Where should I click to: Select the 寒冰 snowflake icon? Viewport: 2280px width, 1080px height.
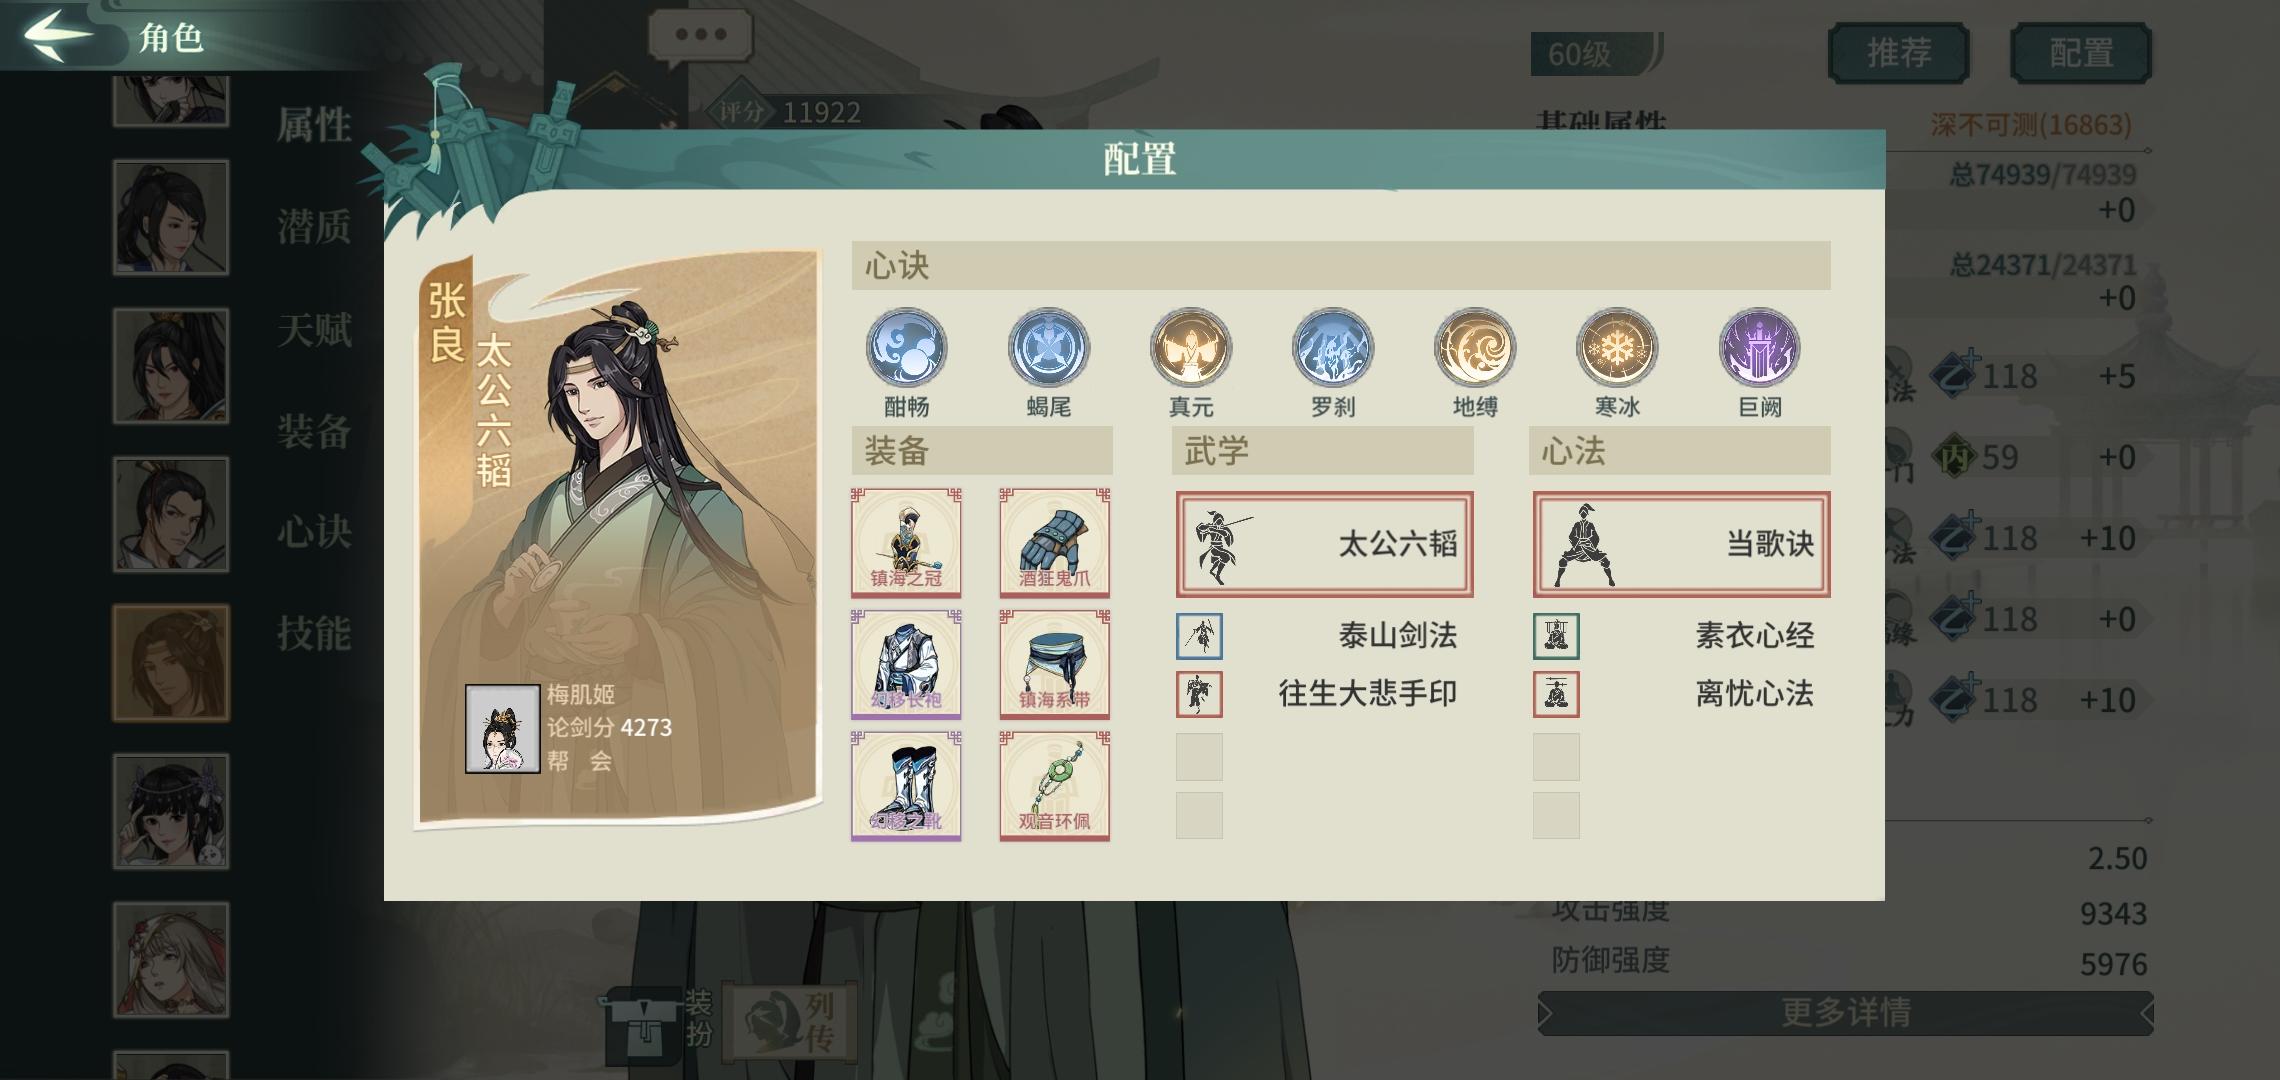coord(1617,348)
